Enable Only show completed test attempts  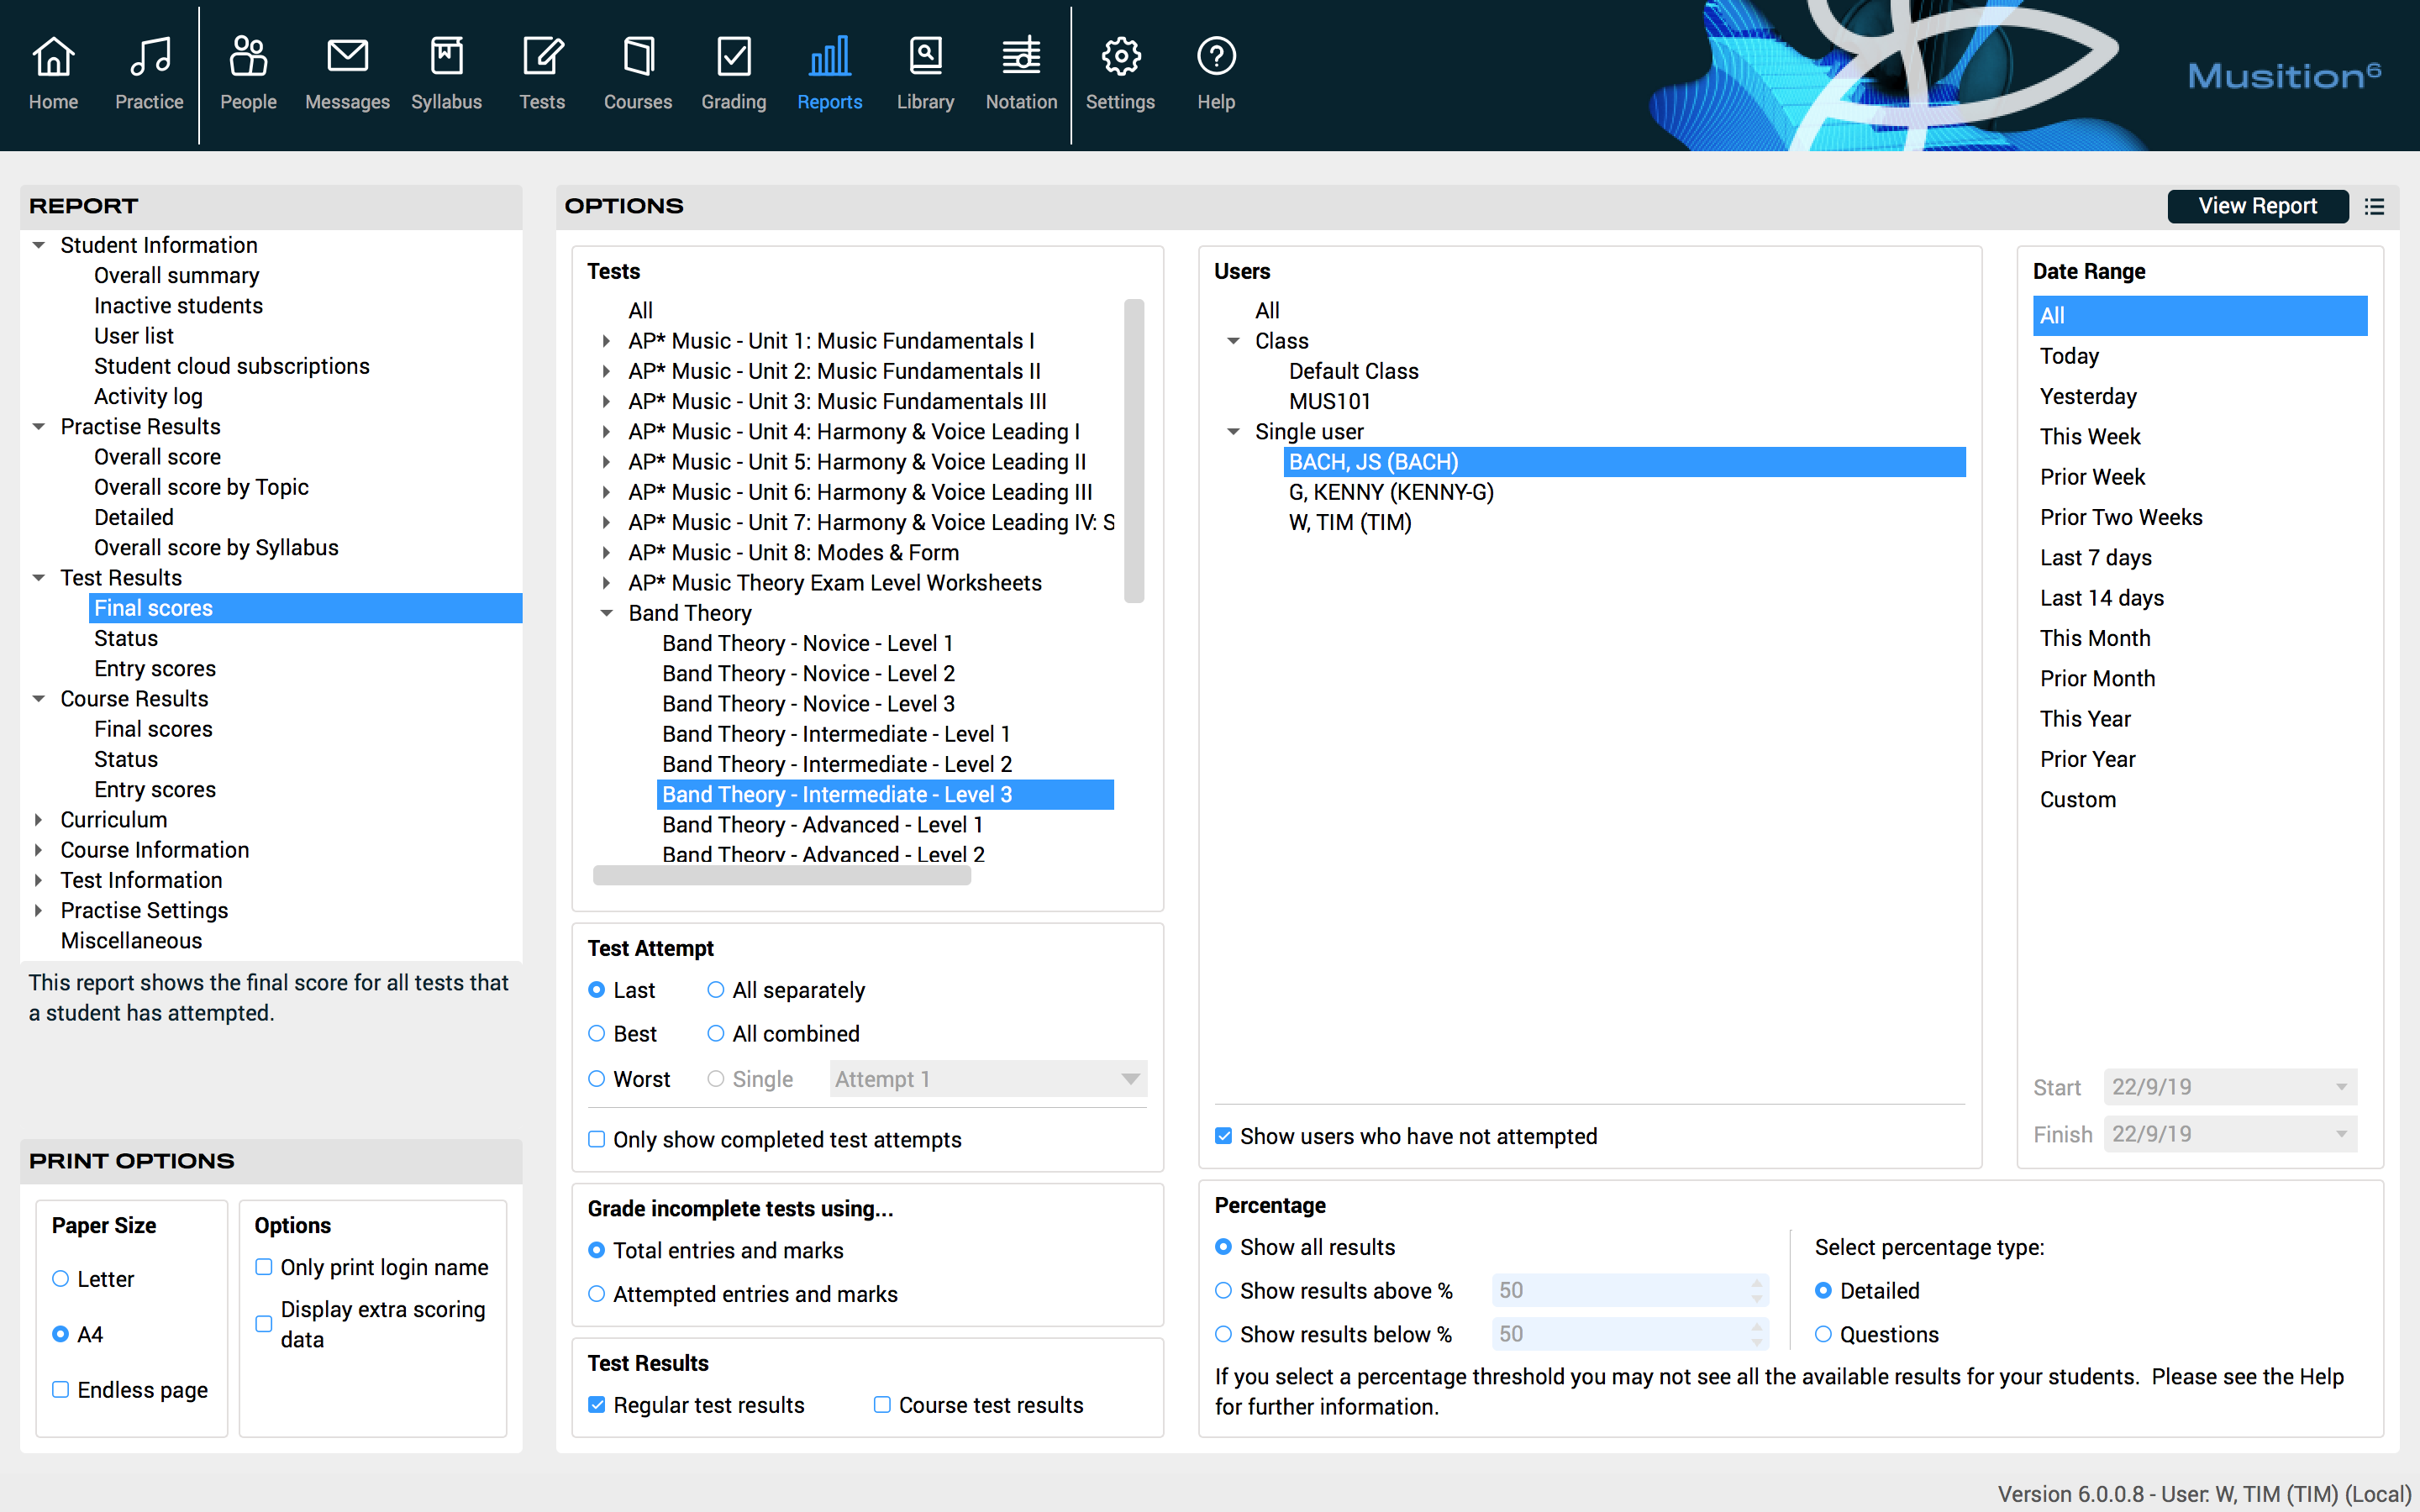click(597, 1139)
